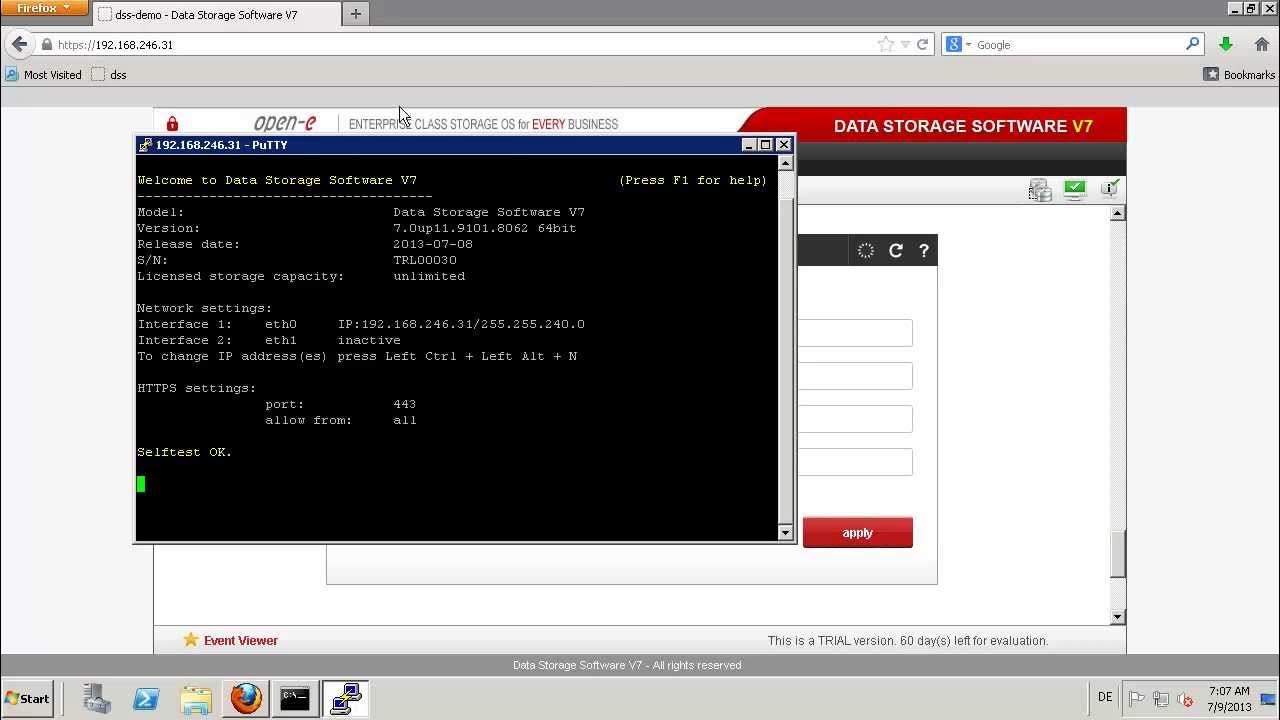Image resolution: width=1280 pixels, height=720 pixels.
Task: Click the DSS page scrollbar thumb
Action: [1118, 553]
